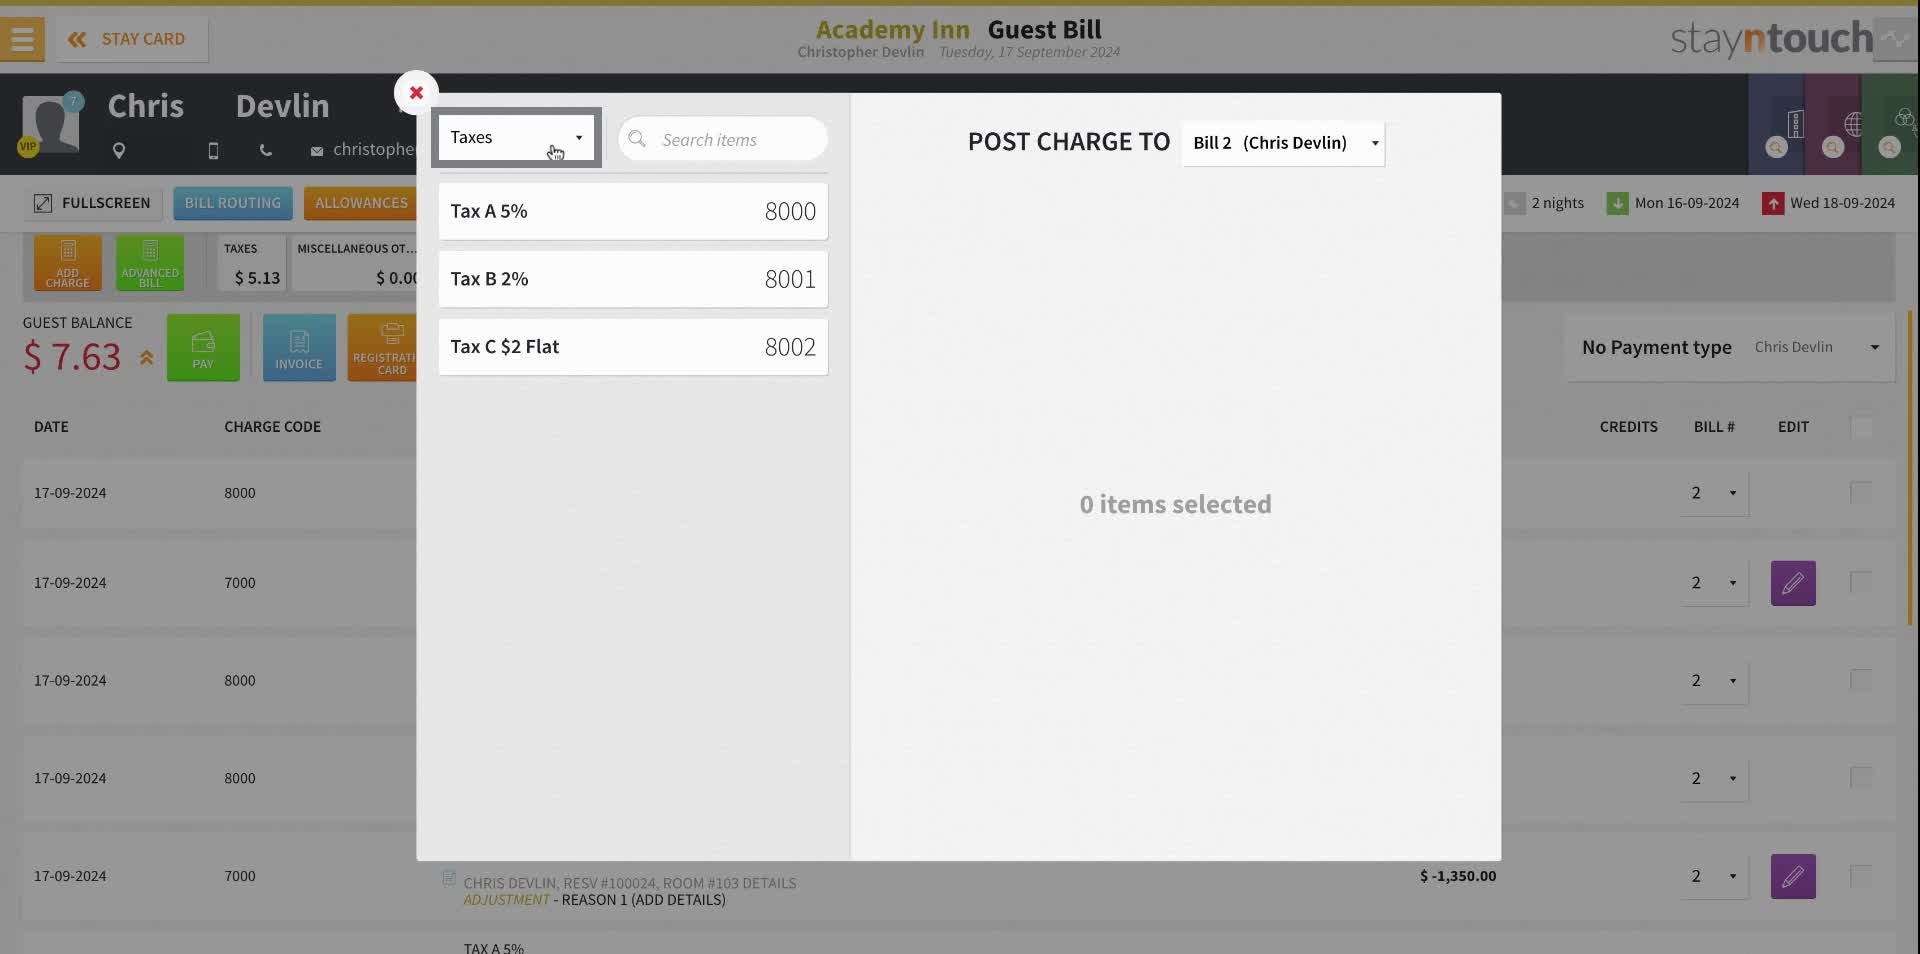
Task: Click the staytouch activity icon at top right
Action: (x=1895, y=40)
